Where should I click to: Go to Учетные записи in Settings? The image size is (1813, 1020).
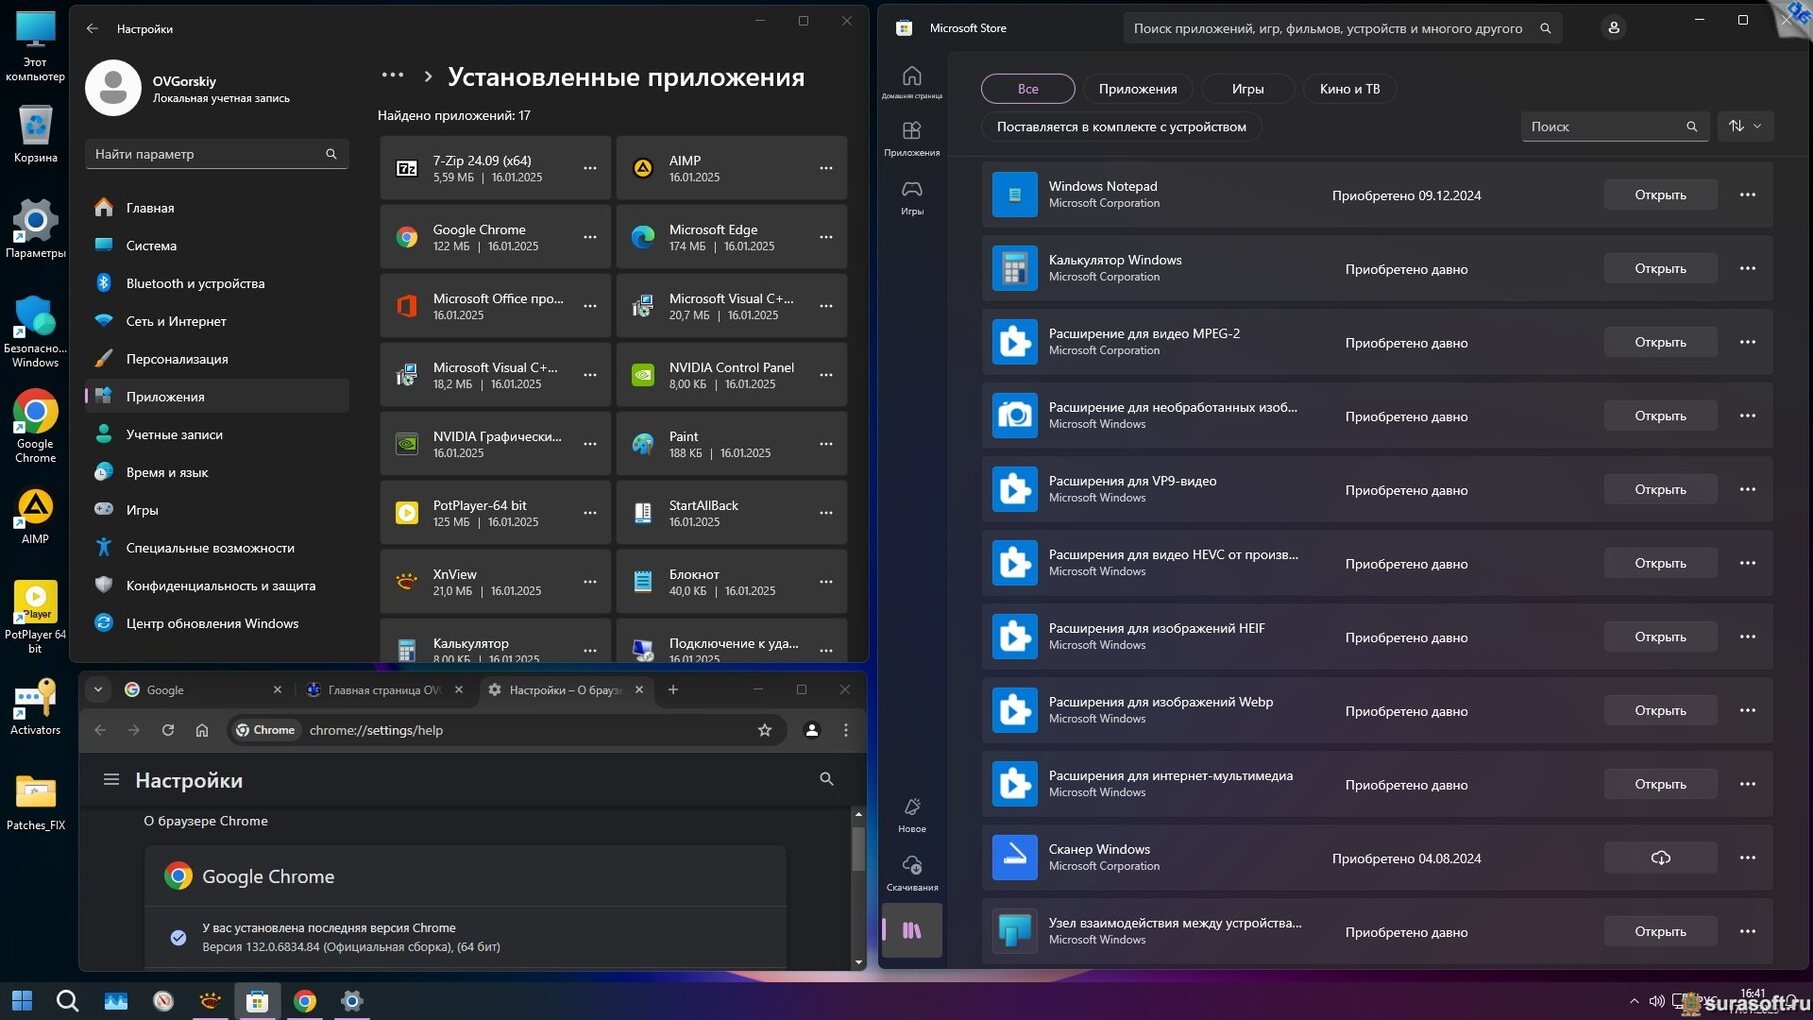tap(217, 435)
